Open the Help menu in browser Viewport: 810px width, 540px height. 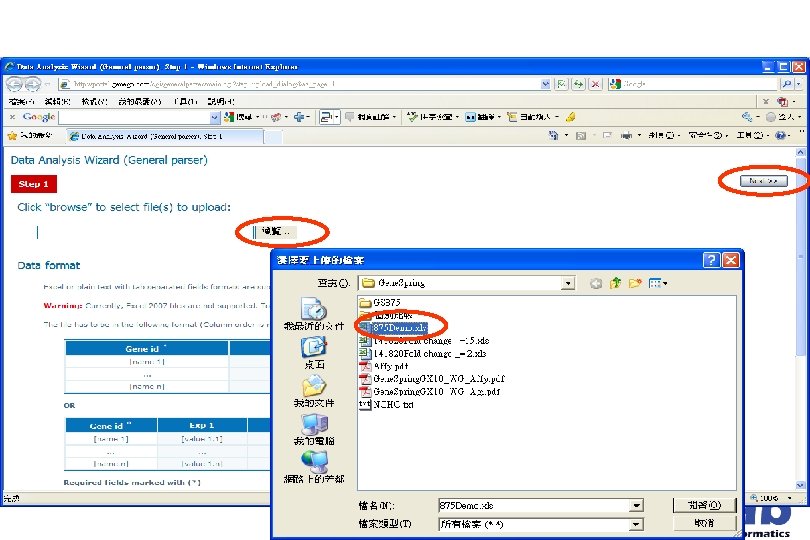221,101
